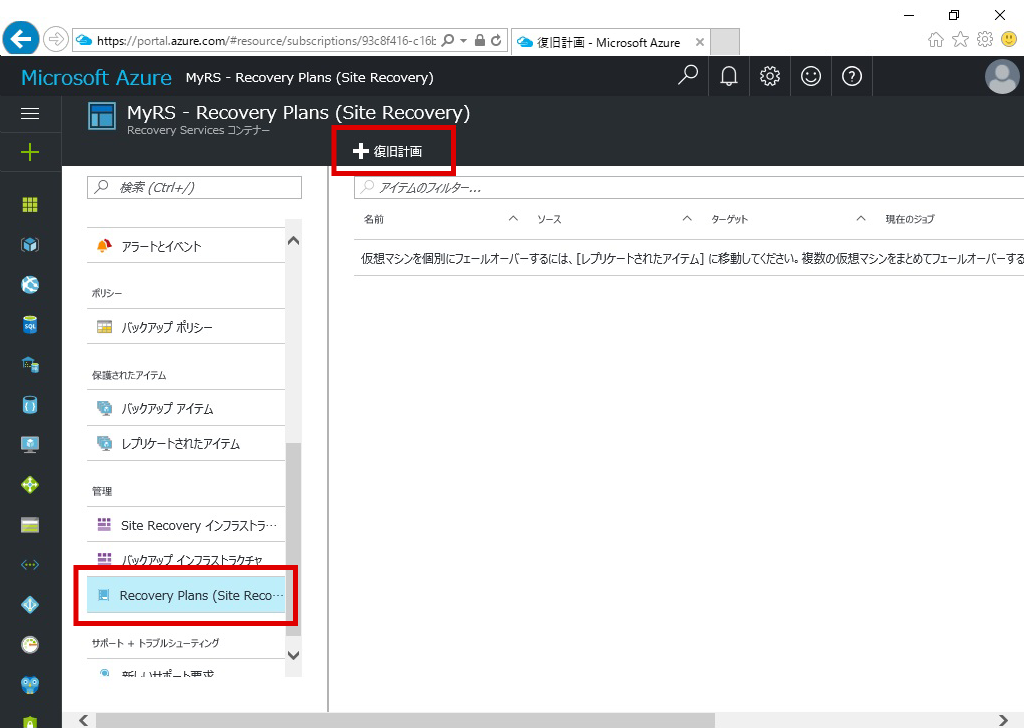Click the browser forward arrow button
Screen dimensions: 1024x728
[x=56, y=40]
